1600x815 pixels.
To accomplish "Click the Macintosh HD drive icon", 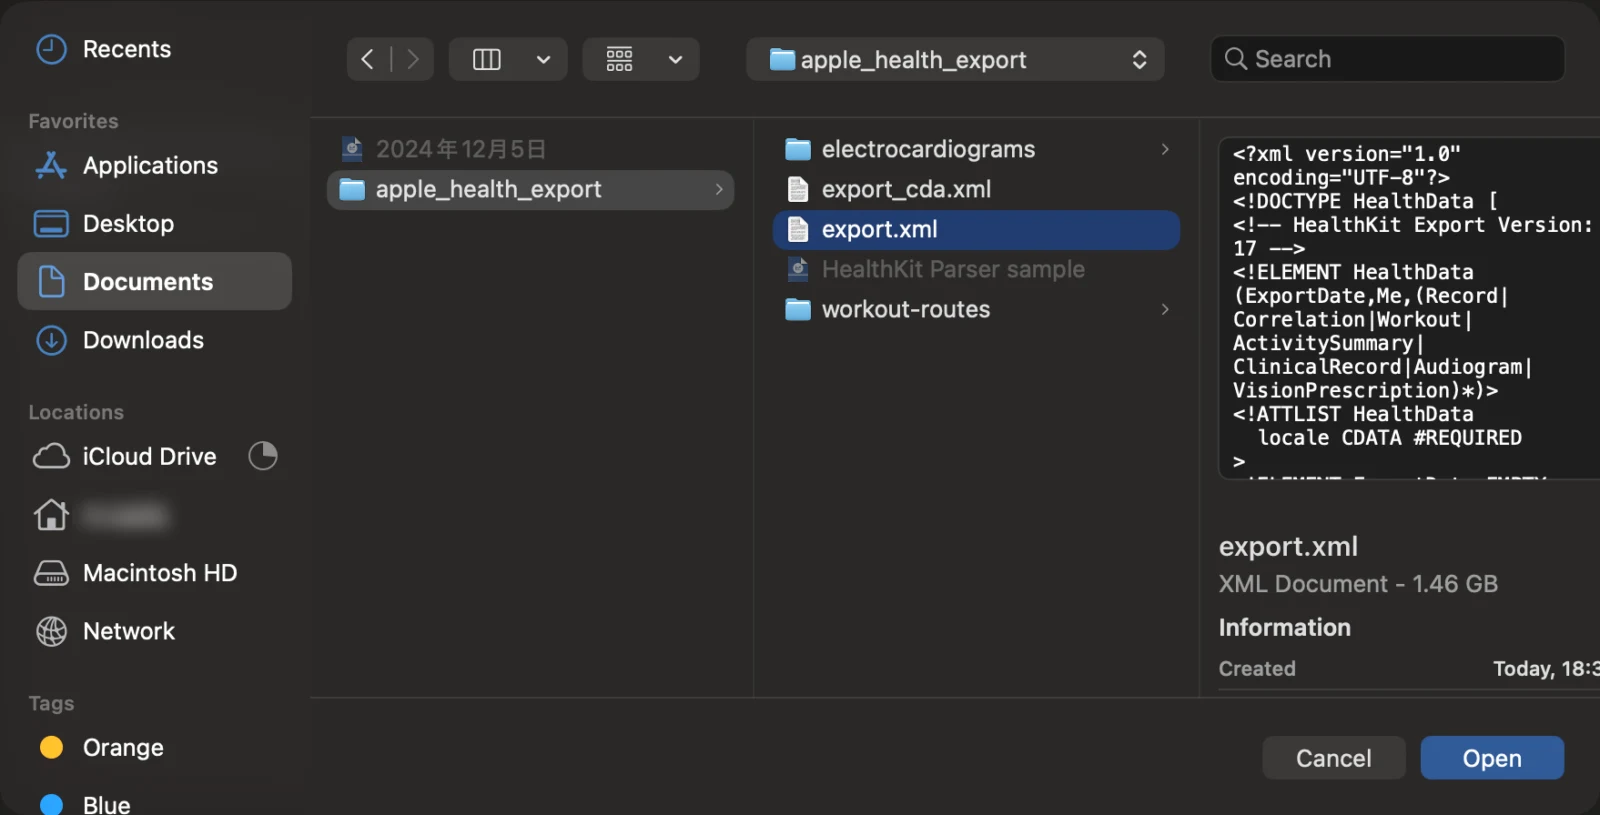I will pyautogui.click(x=51, y=573).
